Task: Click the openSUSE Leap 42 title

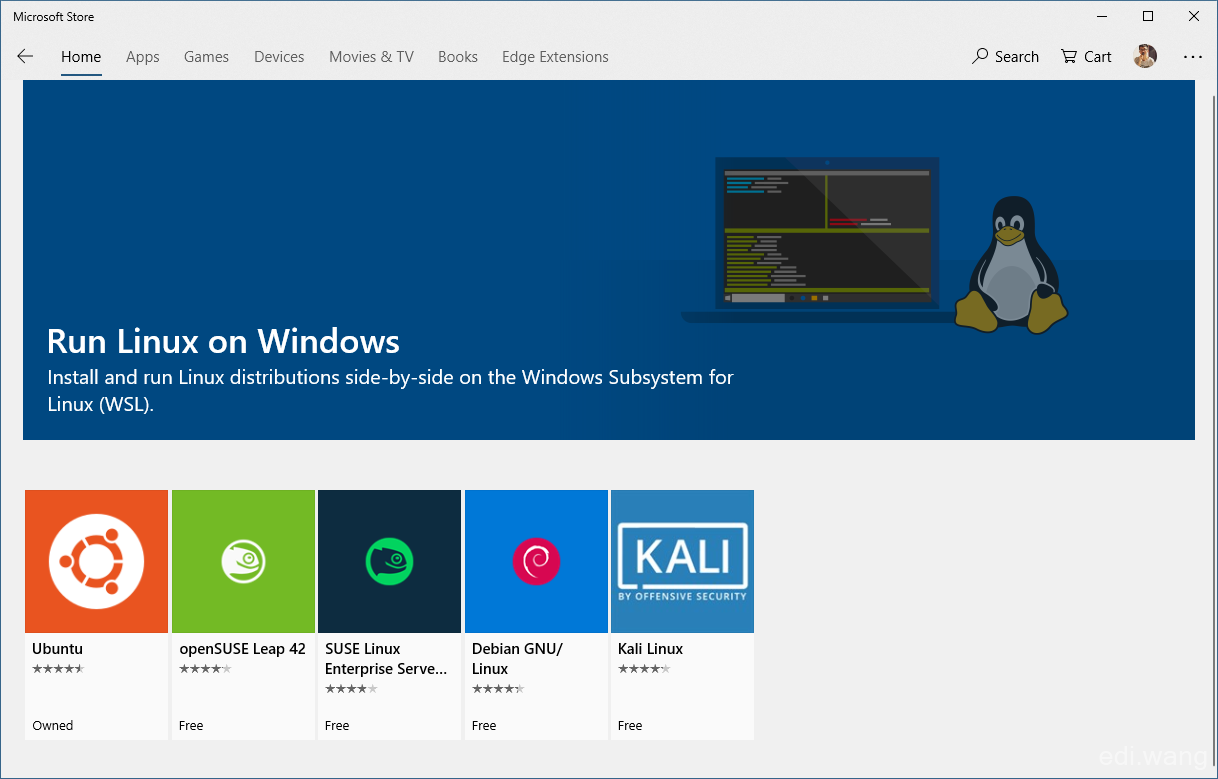Action: 242,649
